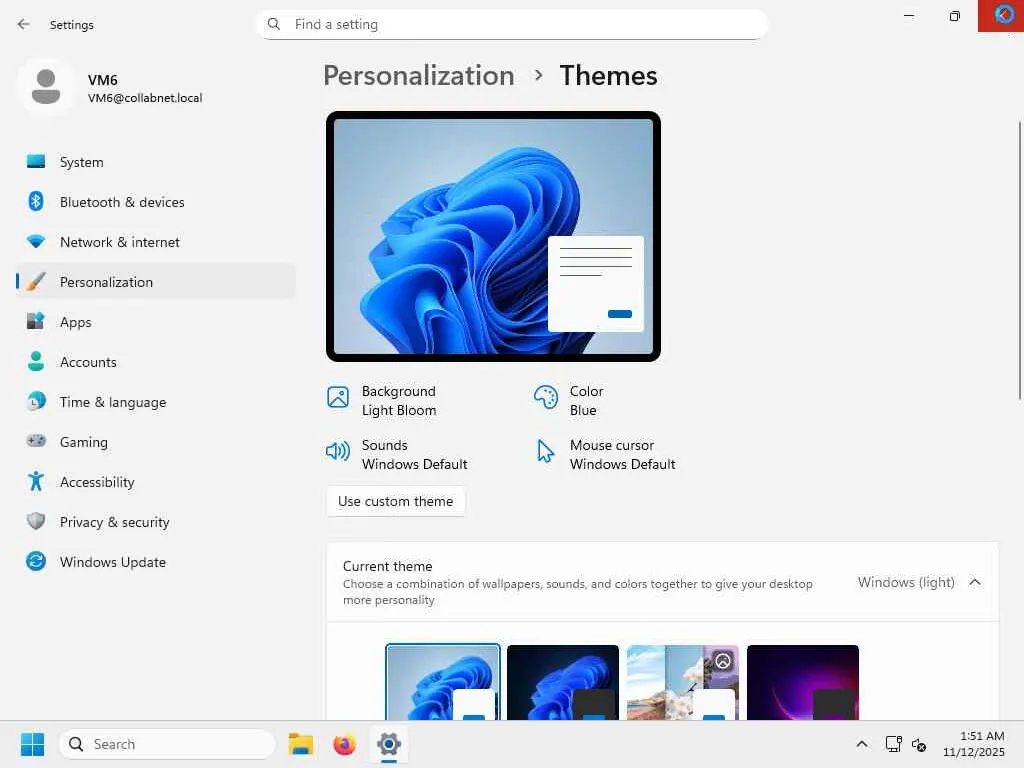Open Apps settings category

click(x=155, y=321)
